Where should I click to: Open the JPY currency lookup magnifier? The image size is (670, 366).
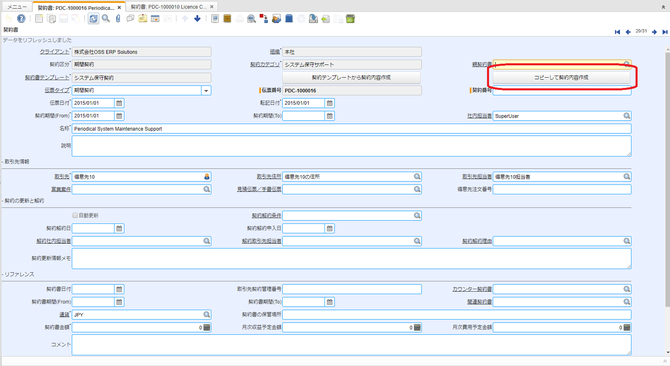206,315
